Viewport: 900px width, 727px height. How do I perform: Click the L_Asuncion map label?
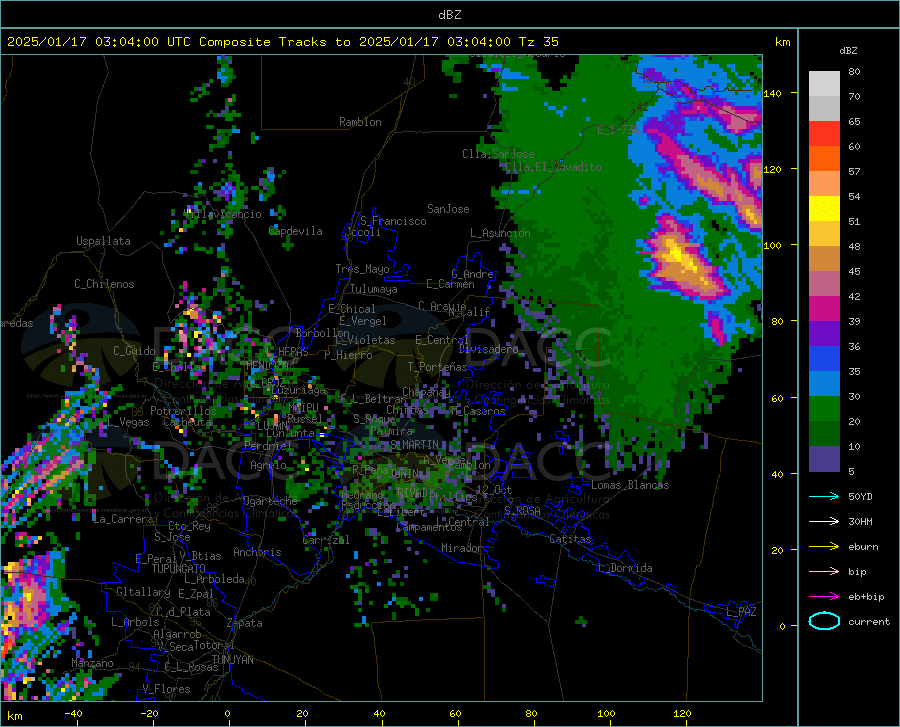pyautogui.click(x=500, y=233)
